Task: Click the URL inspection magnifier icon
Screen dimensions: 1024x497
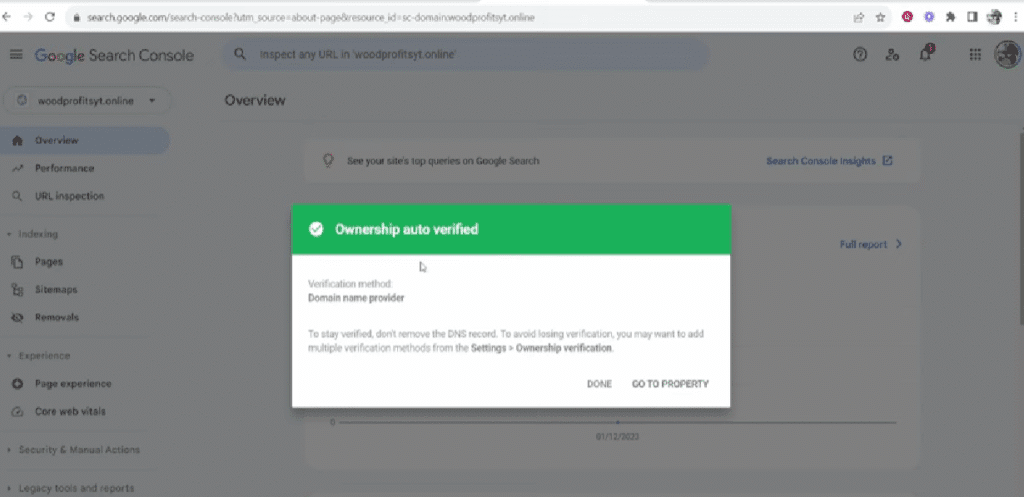Action: click(18, 196)
